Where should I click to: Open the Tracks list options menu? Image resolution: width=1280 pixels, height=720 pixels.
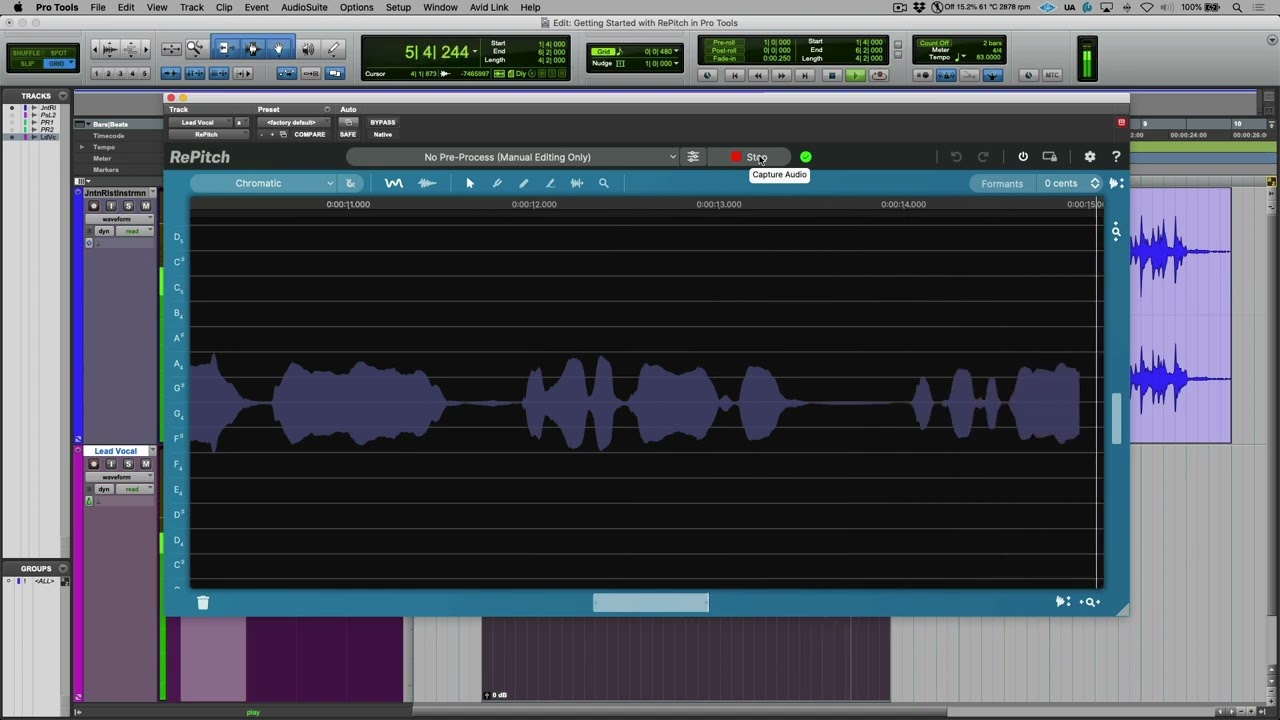pyautogui.click(x=63, y=96)
